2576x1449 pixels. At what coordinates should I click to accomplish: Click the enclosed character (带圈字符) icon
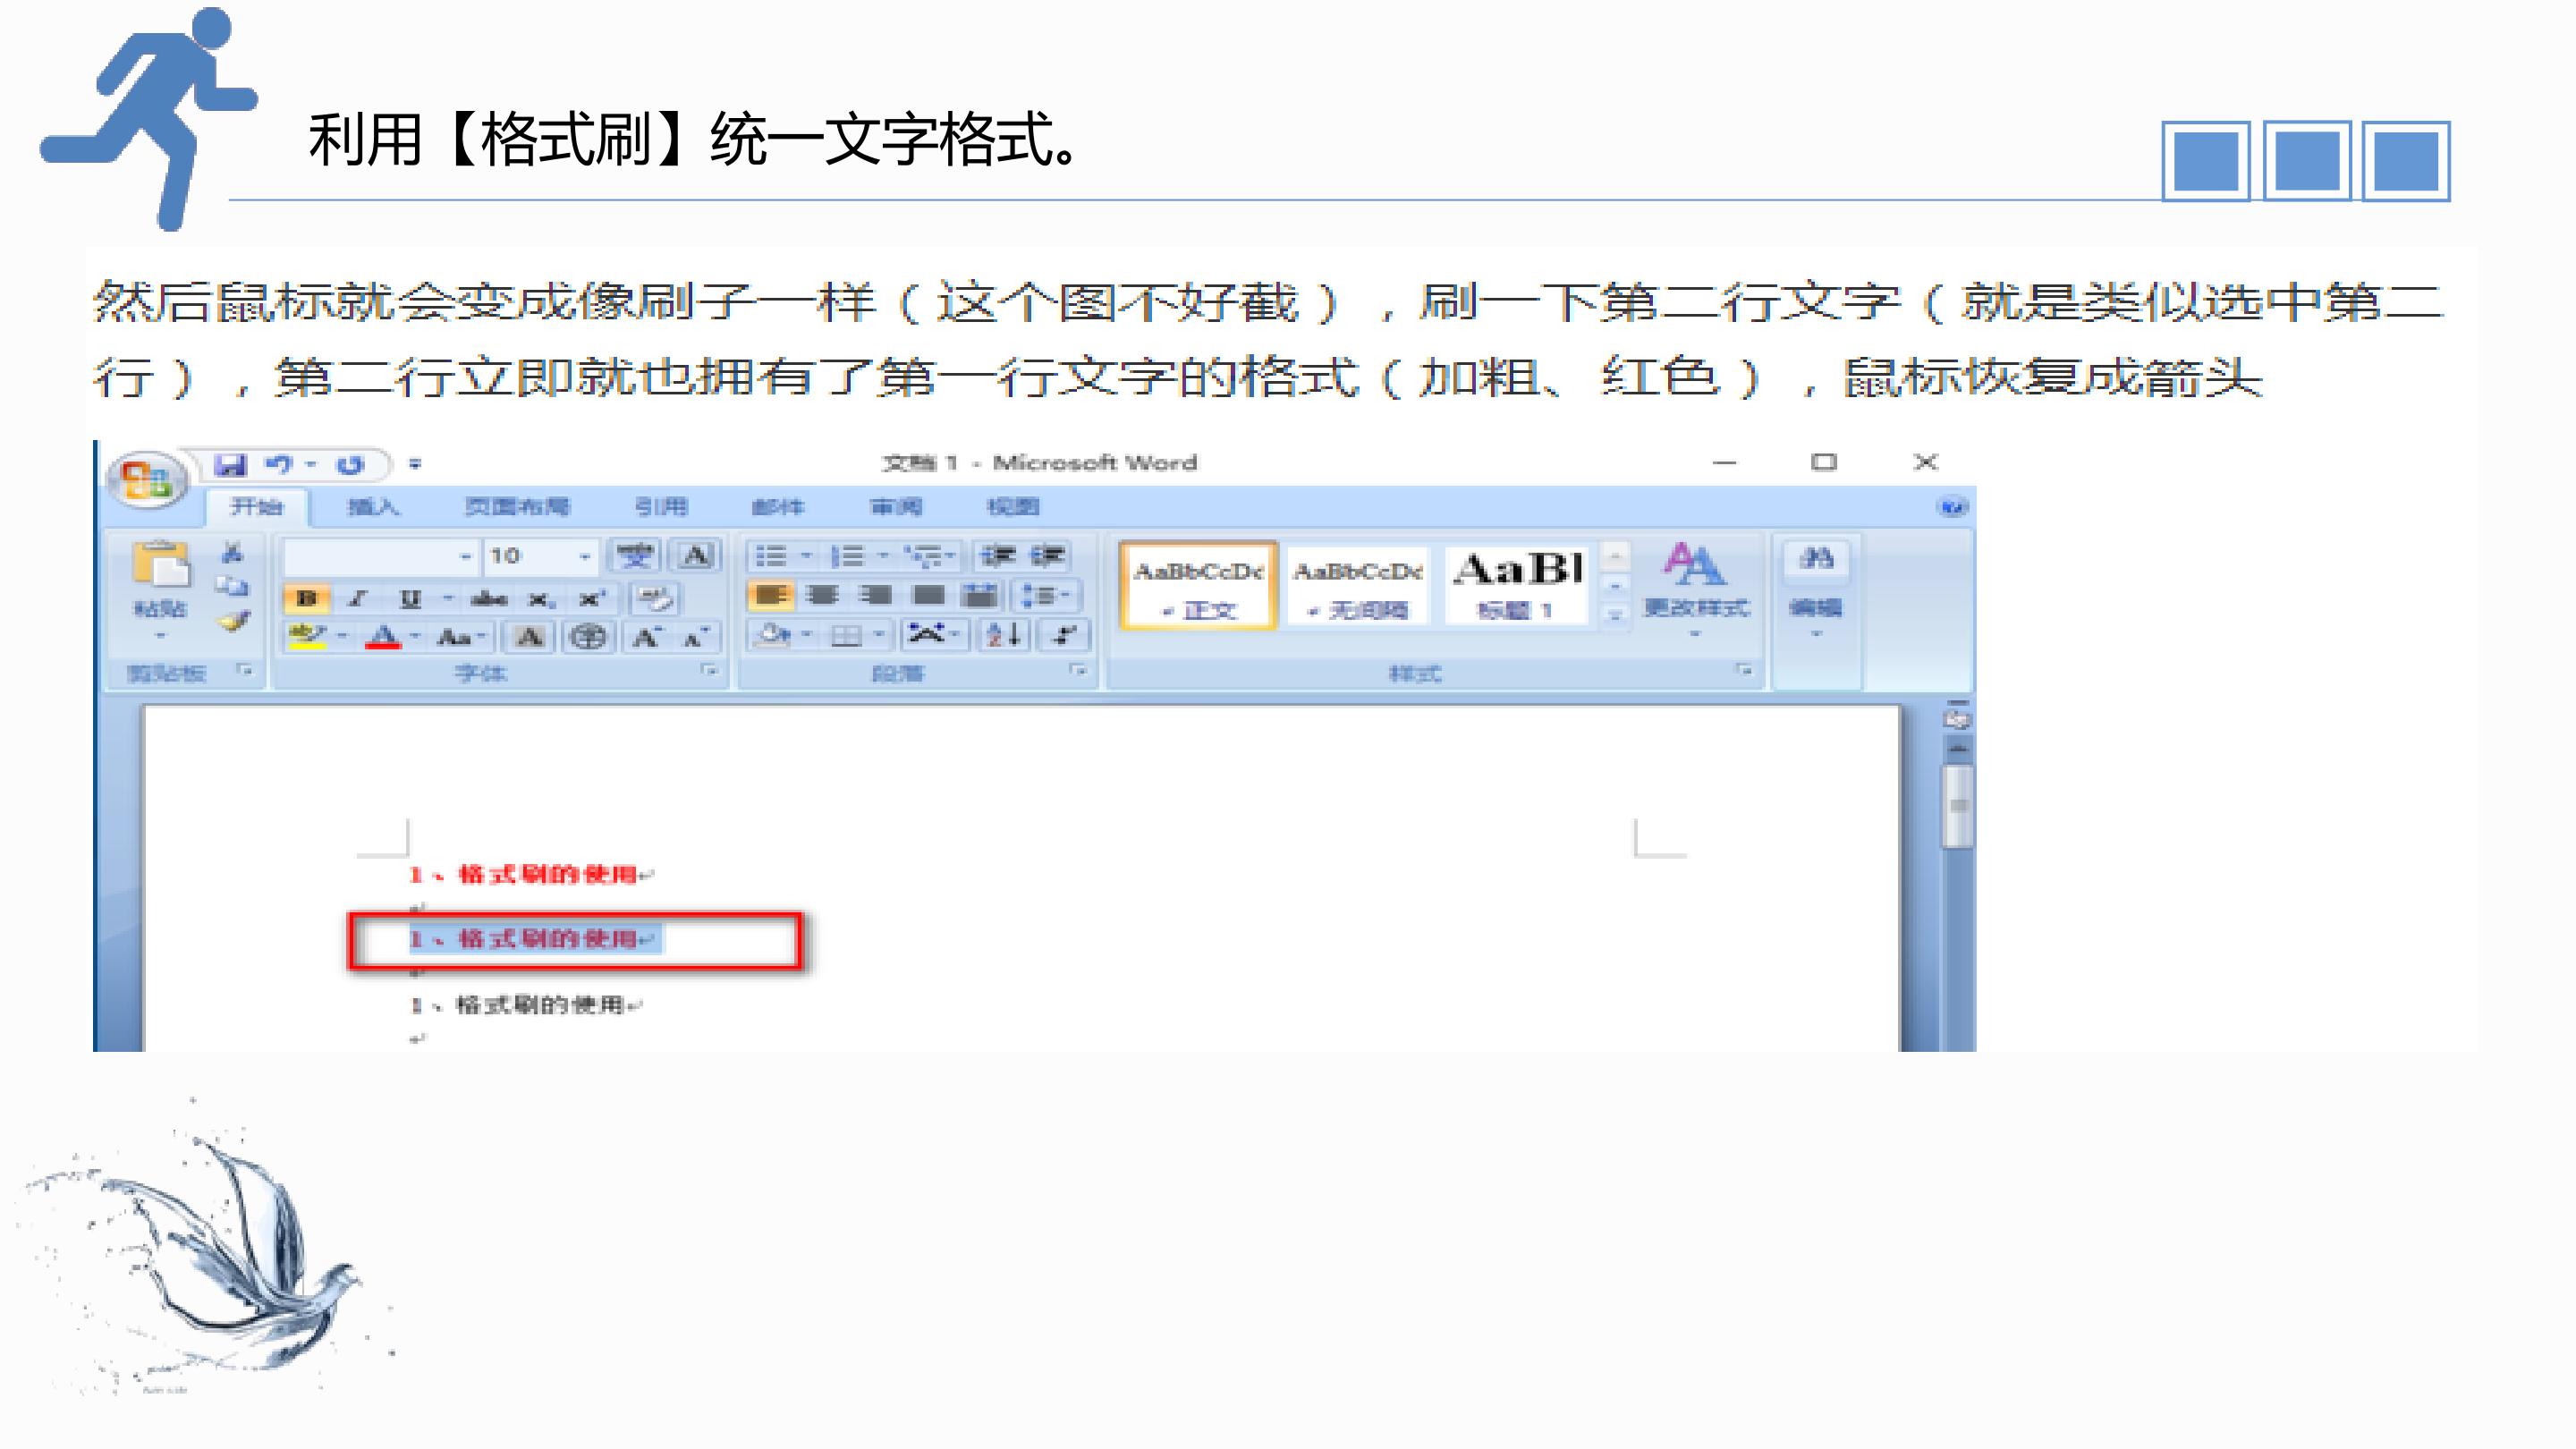[588, 637]
